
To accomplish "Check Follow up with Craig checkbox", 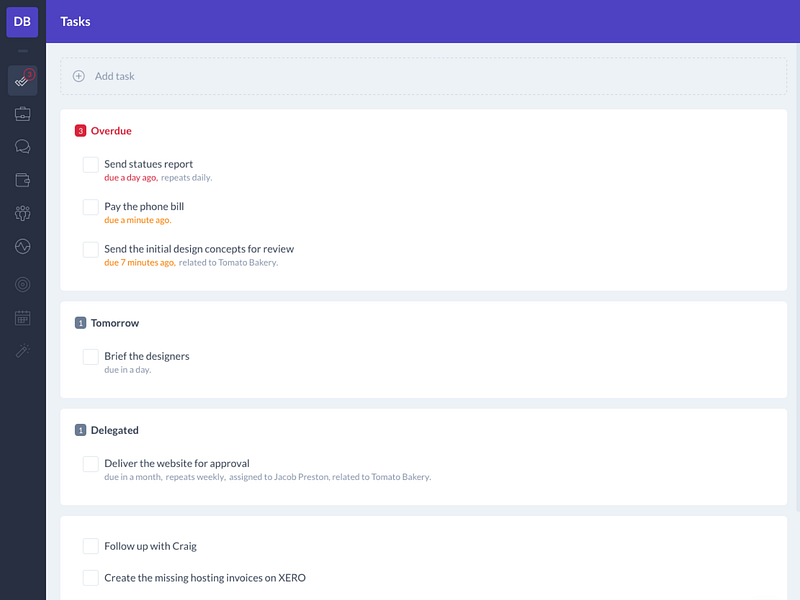I will click(x=91, y=546).
